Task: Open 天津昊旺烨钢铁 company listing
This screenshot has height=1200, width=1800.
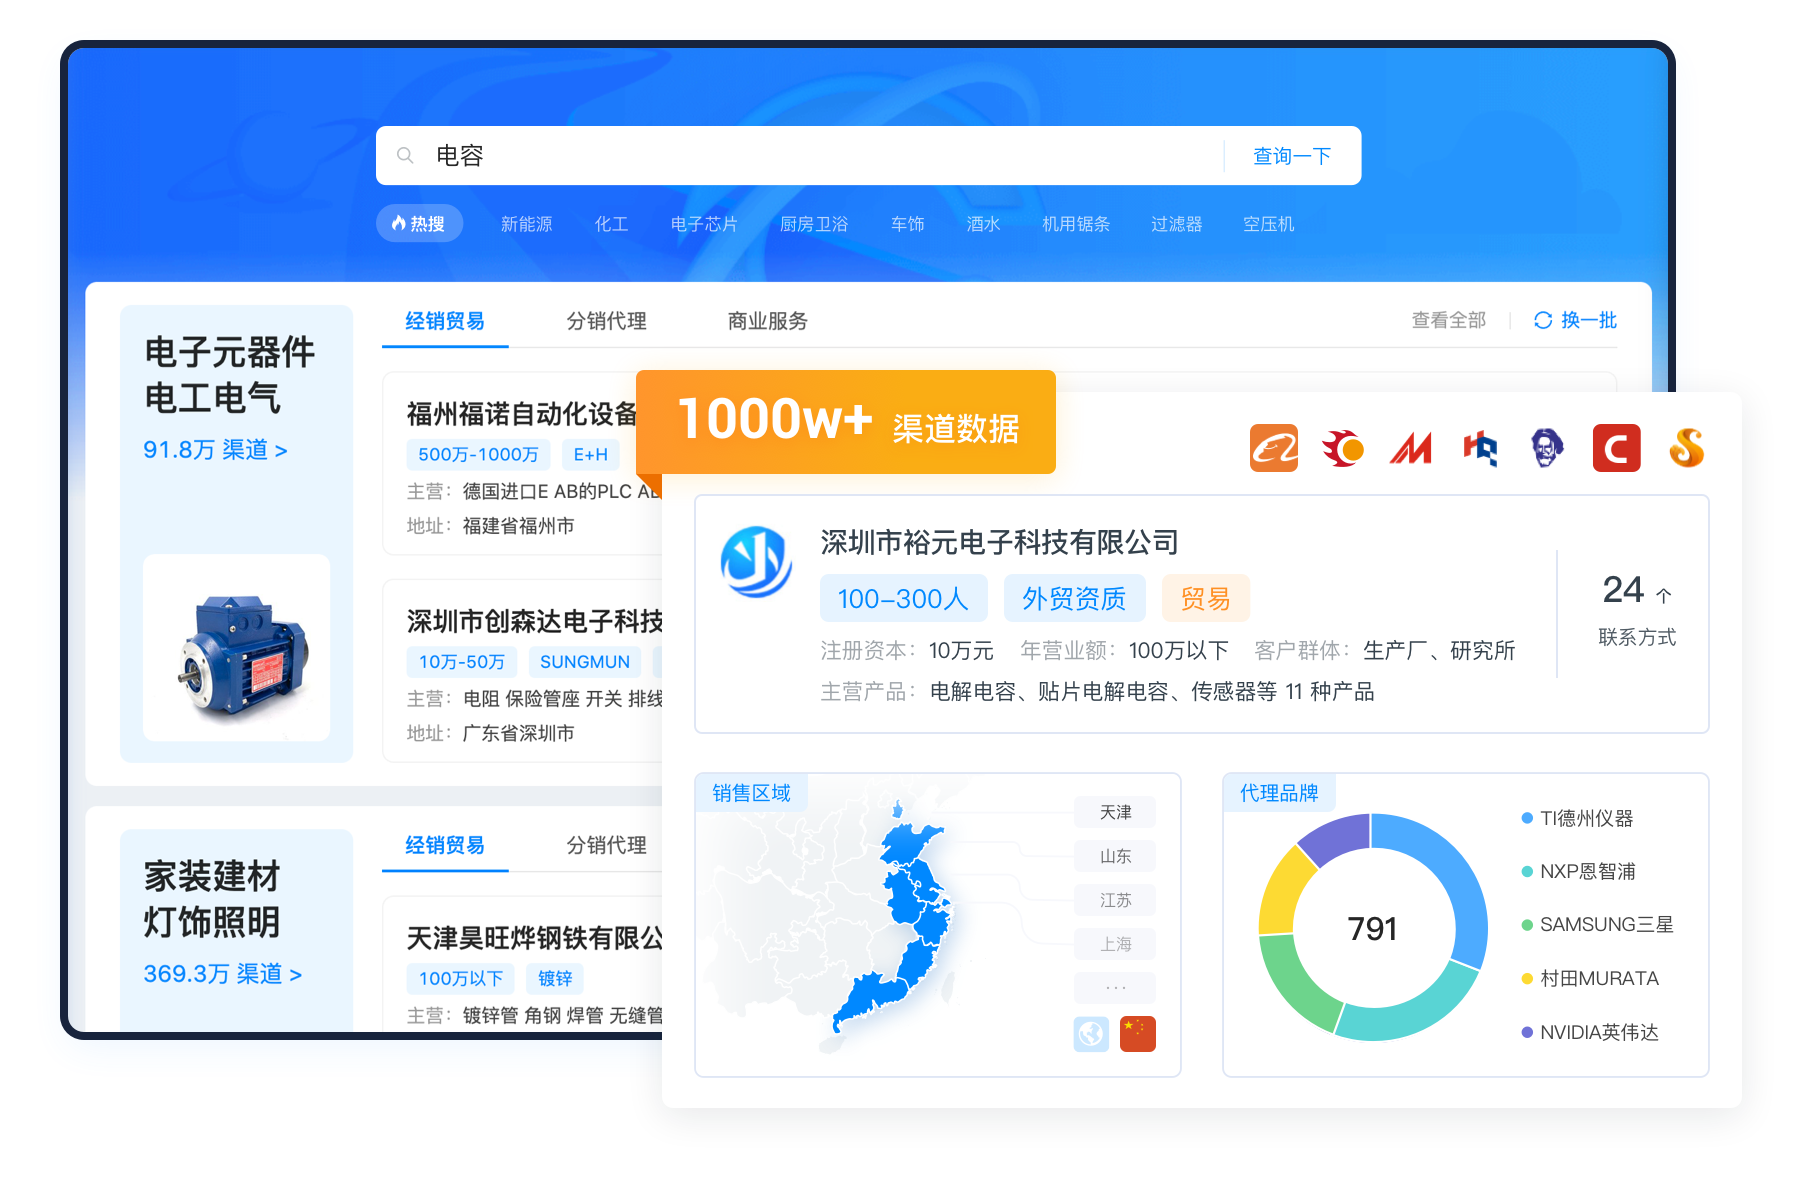Action: pyautogui.click(x=535, y=938)
